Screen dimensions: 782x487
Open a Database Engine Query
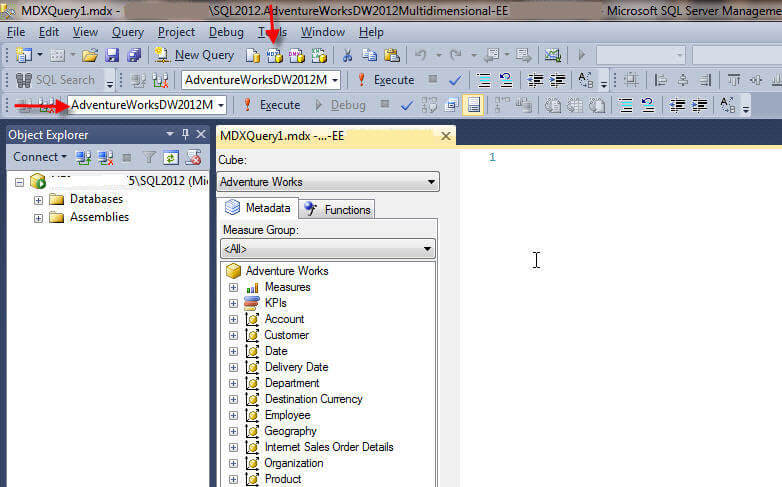coord(253,55)
